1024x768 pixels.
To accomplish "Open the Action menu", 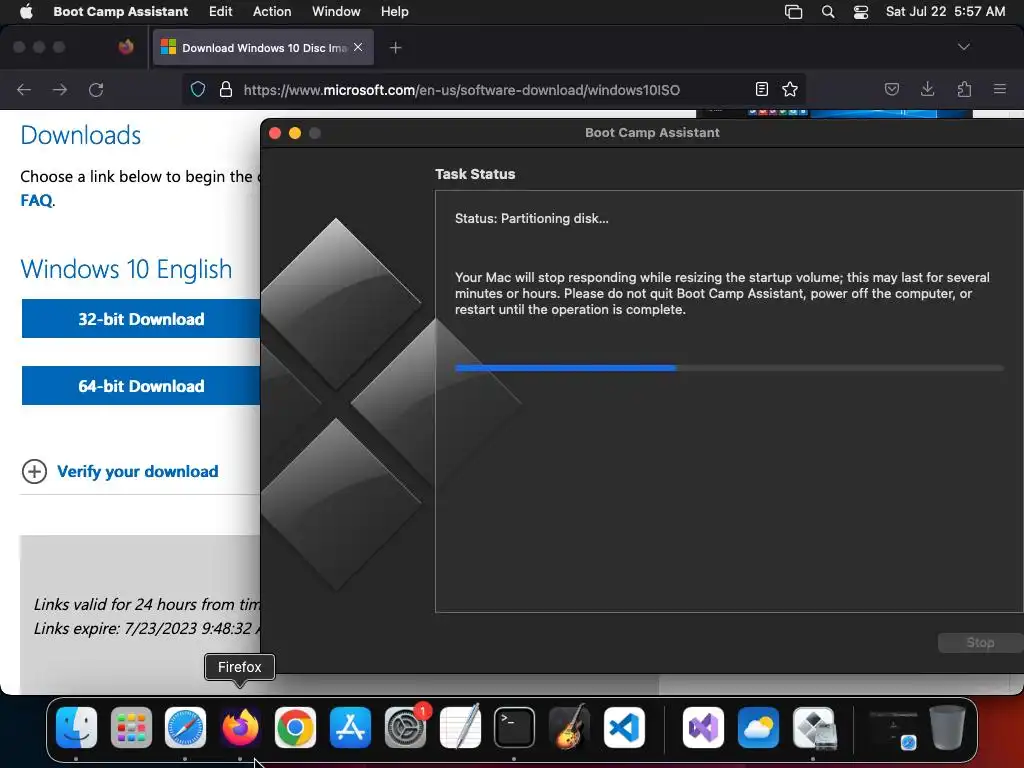I will tap(272, 11).
